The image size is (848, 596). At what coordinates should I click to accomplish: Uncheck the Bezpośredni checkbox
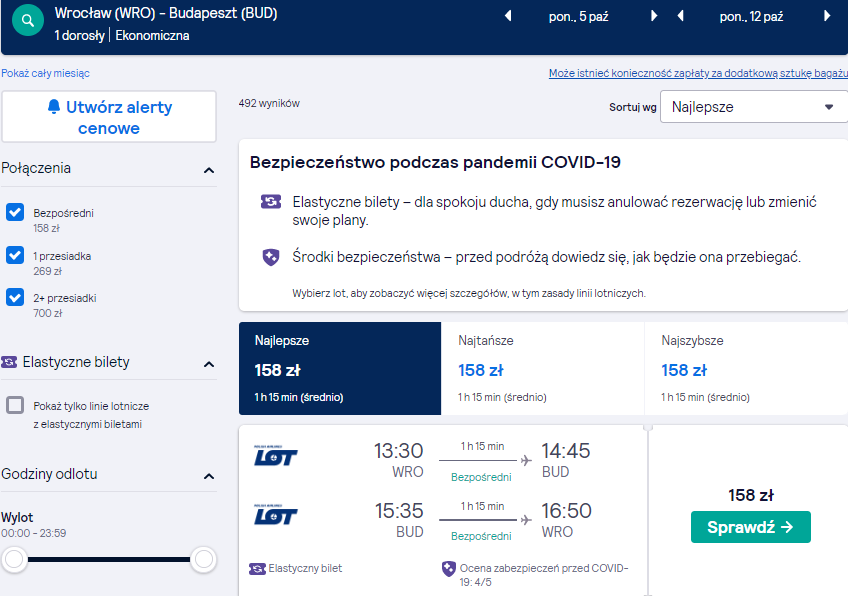coord(15,212)
